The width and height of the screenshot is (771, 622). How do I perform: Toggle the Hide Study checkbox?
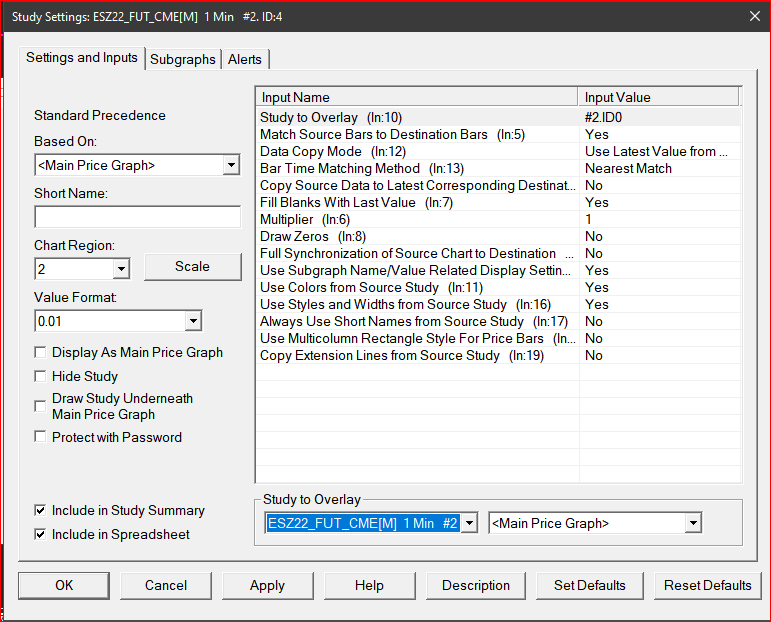[x=40, y=377]
